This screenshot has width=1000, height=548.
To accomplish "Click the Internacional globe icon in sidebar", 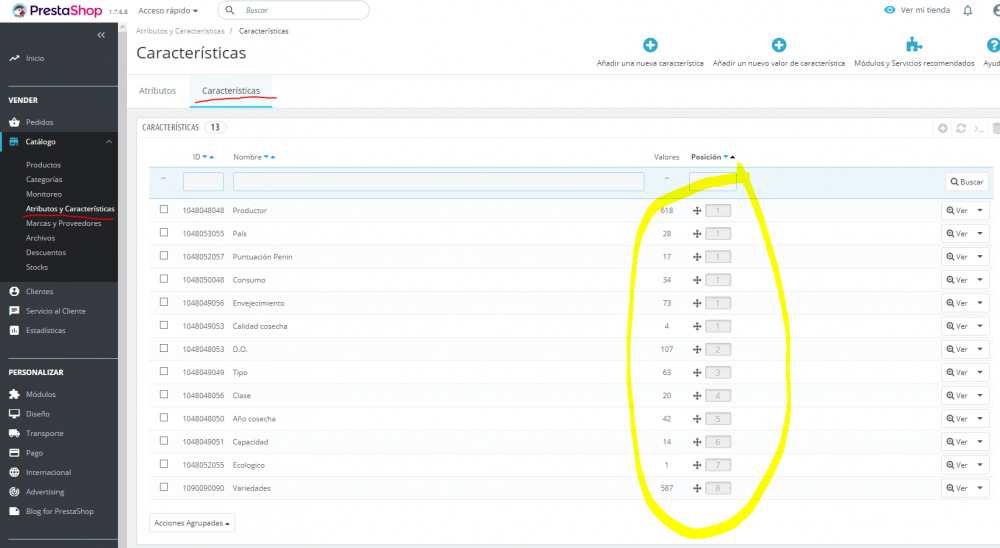I will [x=14, y=472].
